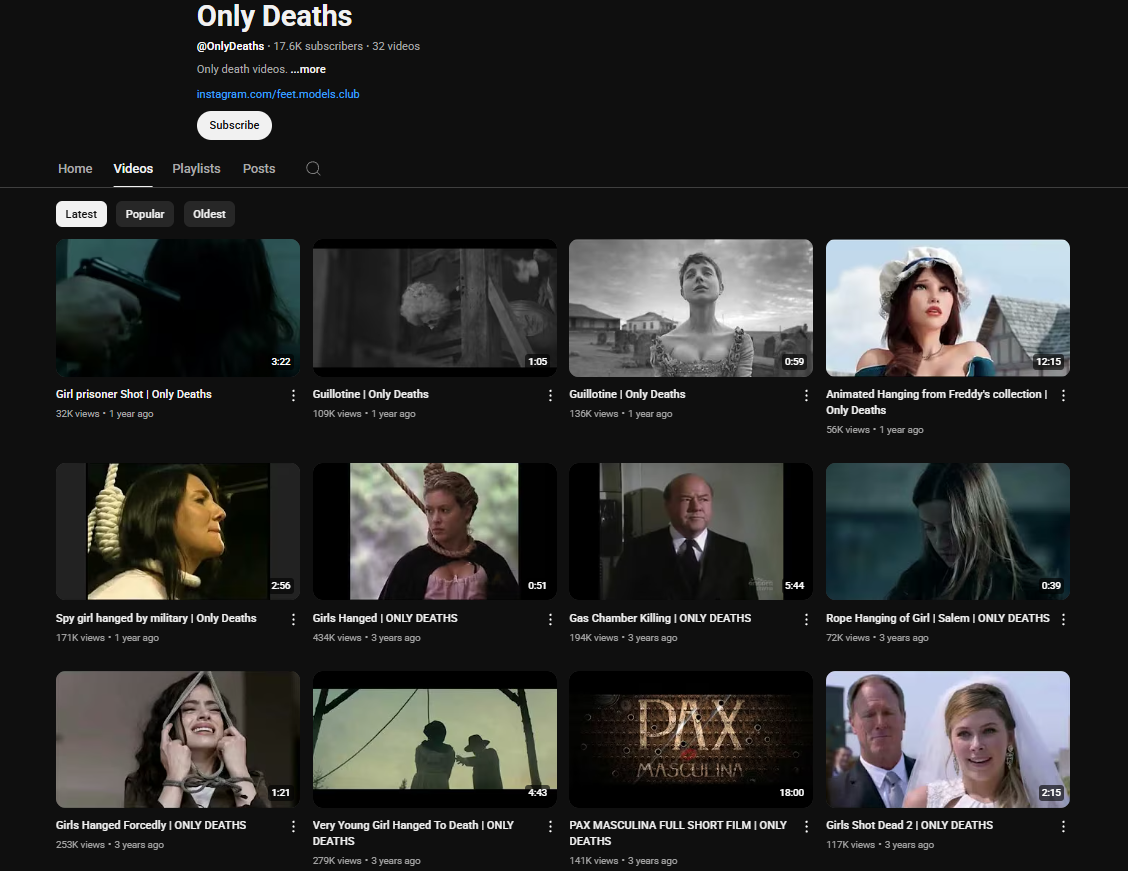This screenshot has height=871, width=1128.
Task: Open 'Rope Hanging of Girl | Salem' title
Action: tap(937, 618)
